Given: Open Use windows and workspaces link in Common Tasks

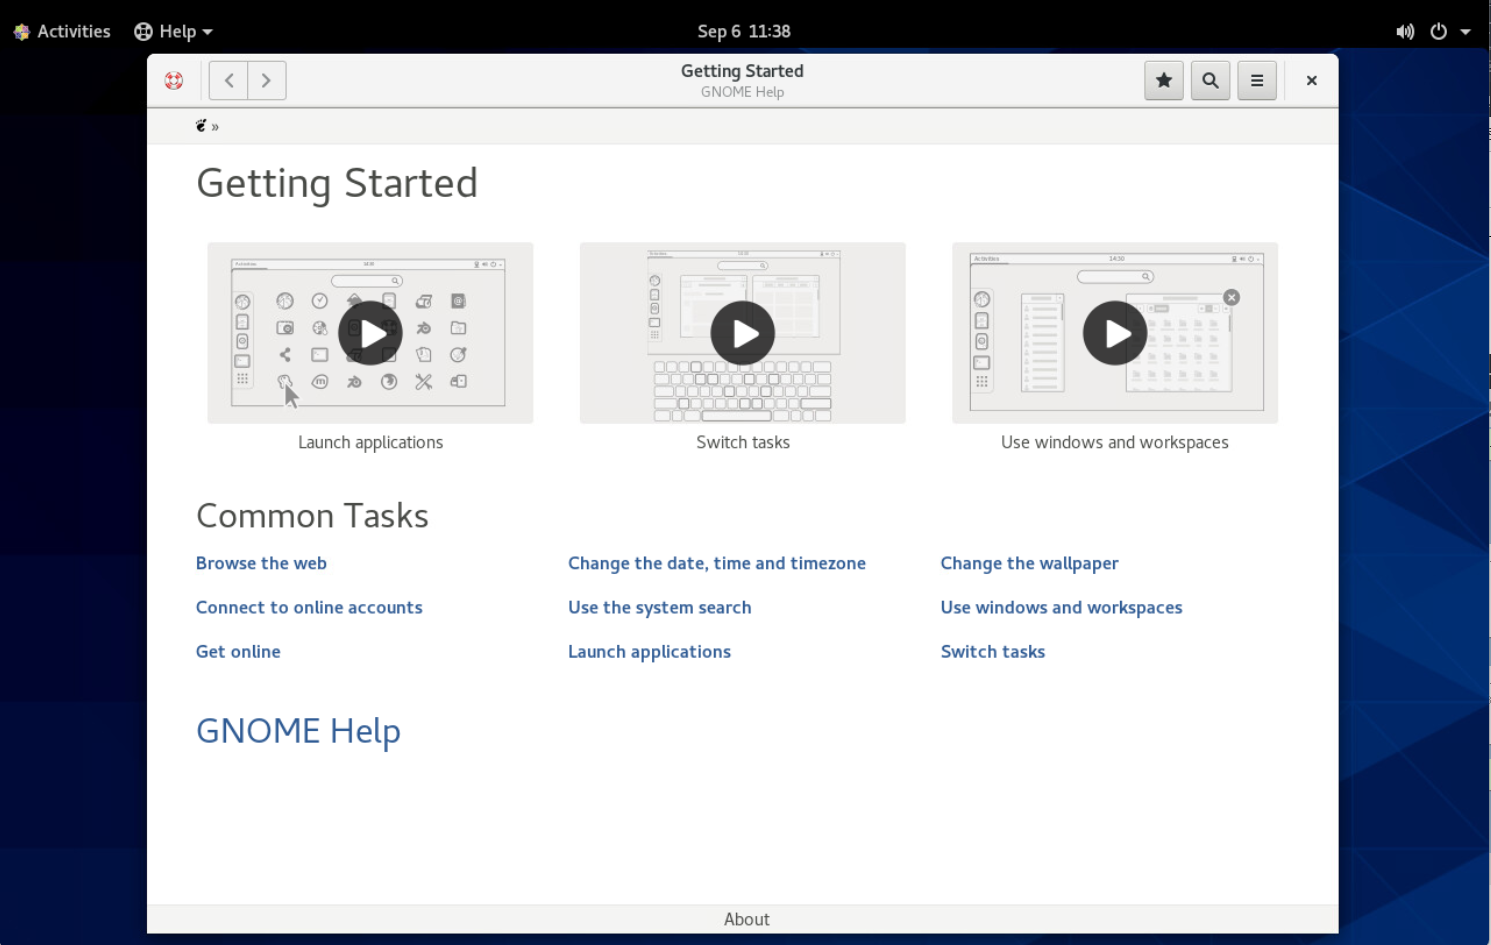Looking at the screenshot, I should click(1062, 607).
